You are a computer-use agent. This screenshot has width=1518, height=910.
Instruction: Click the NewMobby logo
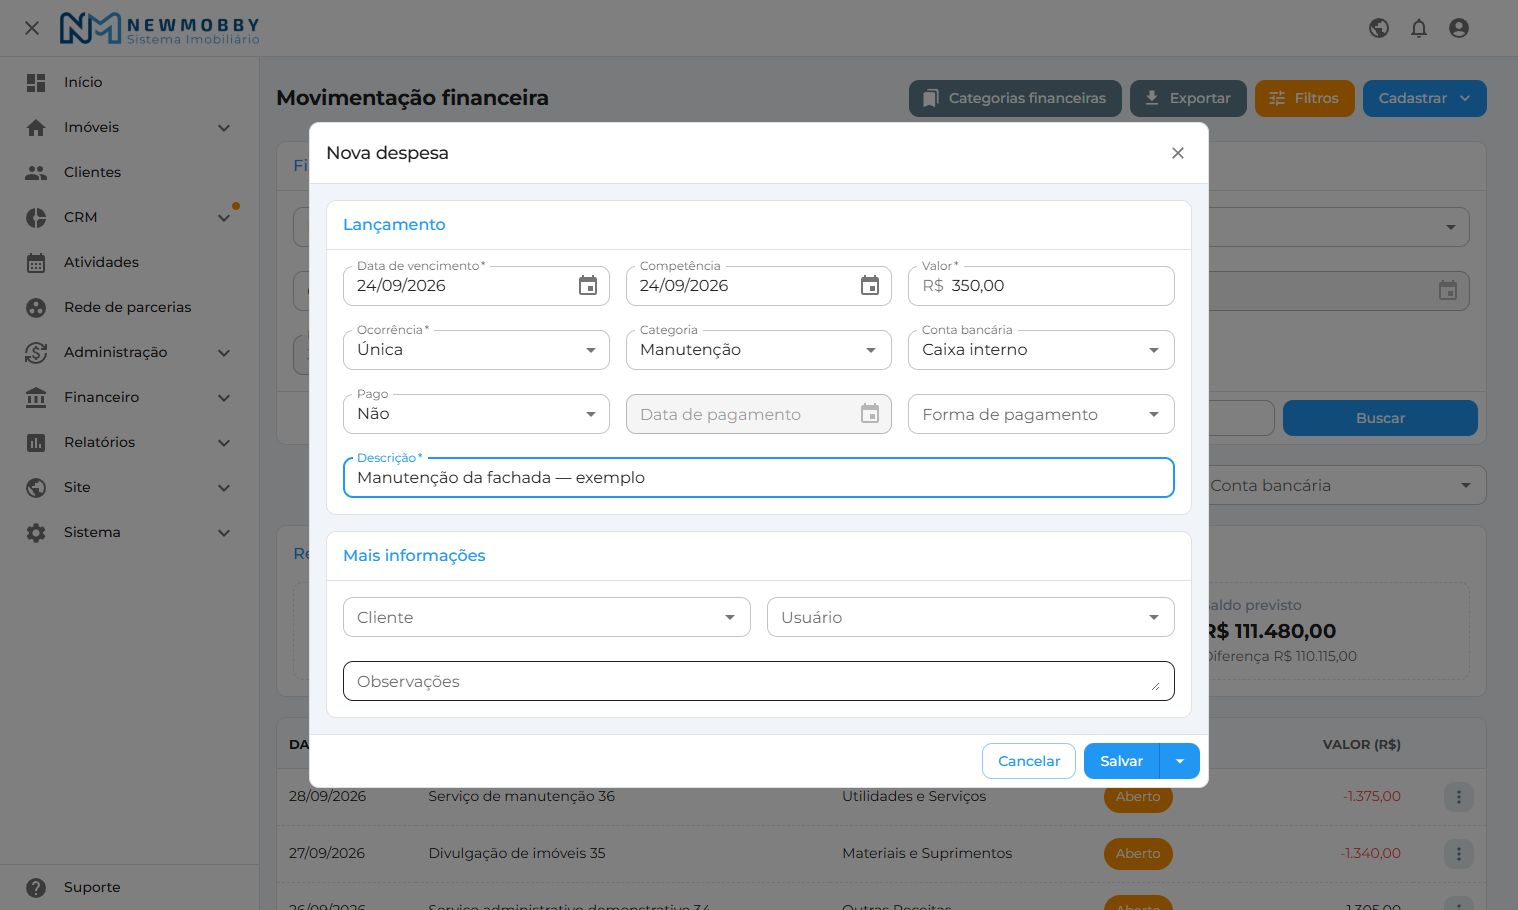point(160,28)
